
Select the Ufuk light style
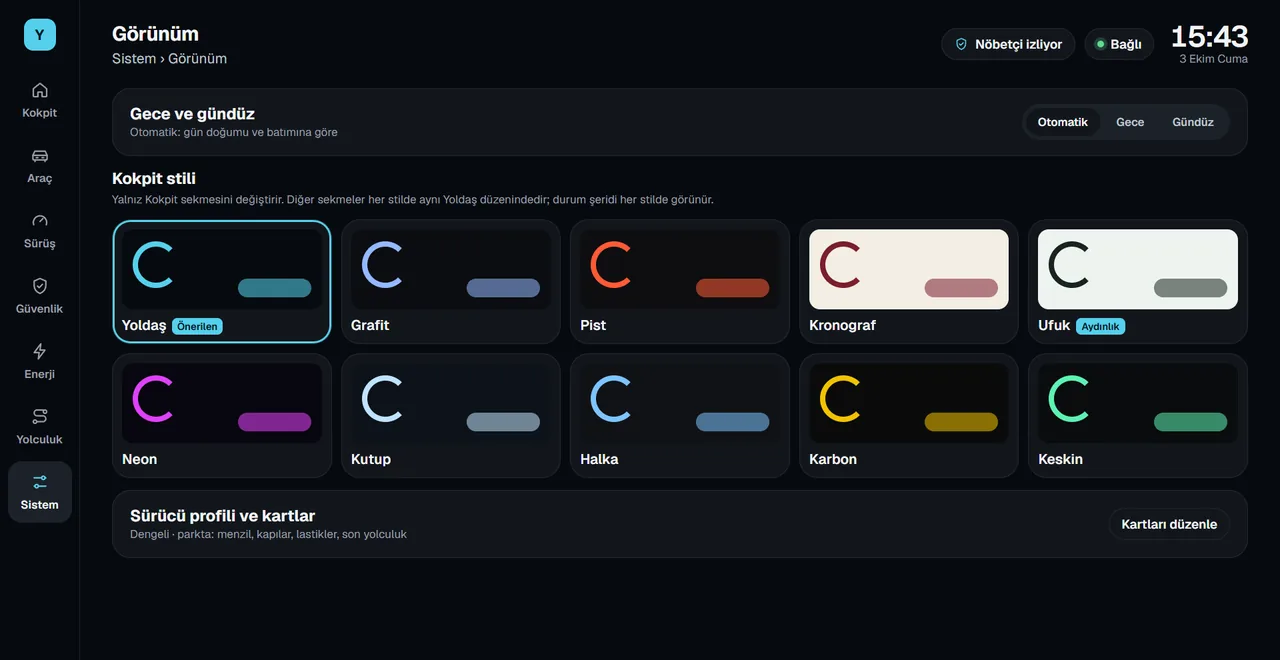pyautogui.click(x=1138, y=282)
